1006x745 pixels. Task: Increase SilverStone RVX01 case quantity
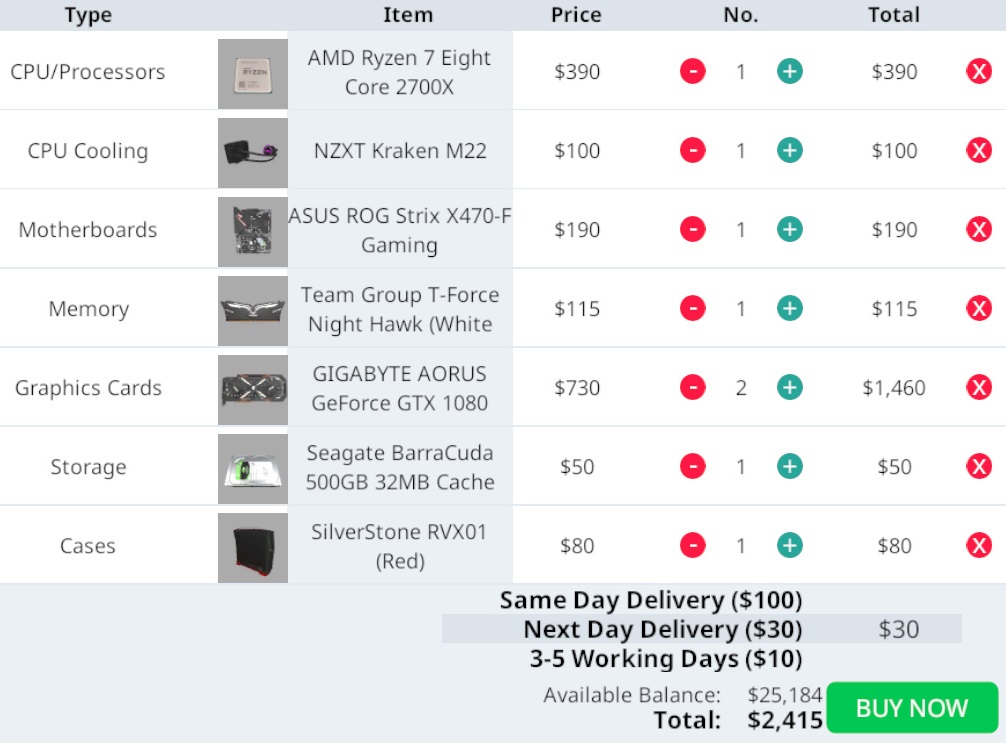(x=790, y=545)
